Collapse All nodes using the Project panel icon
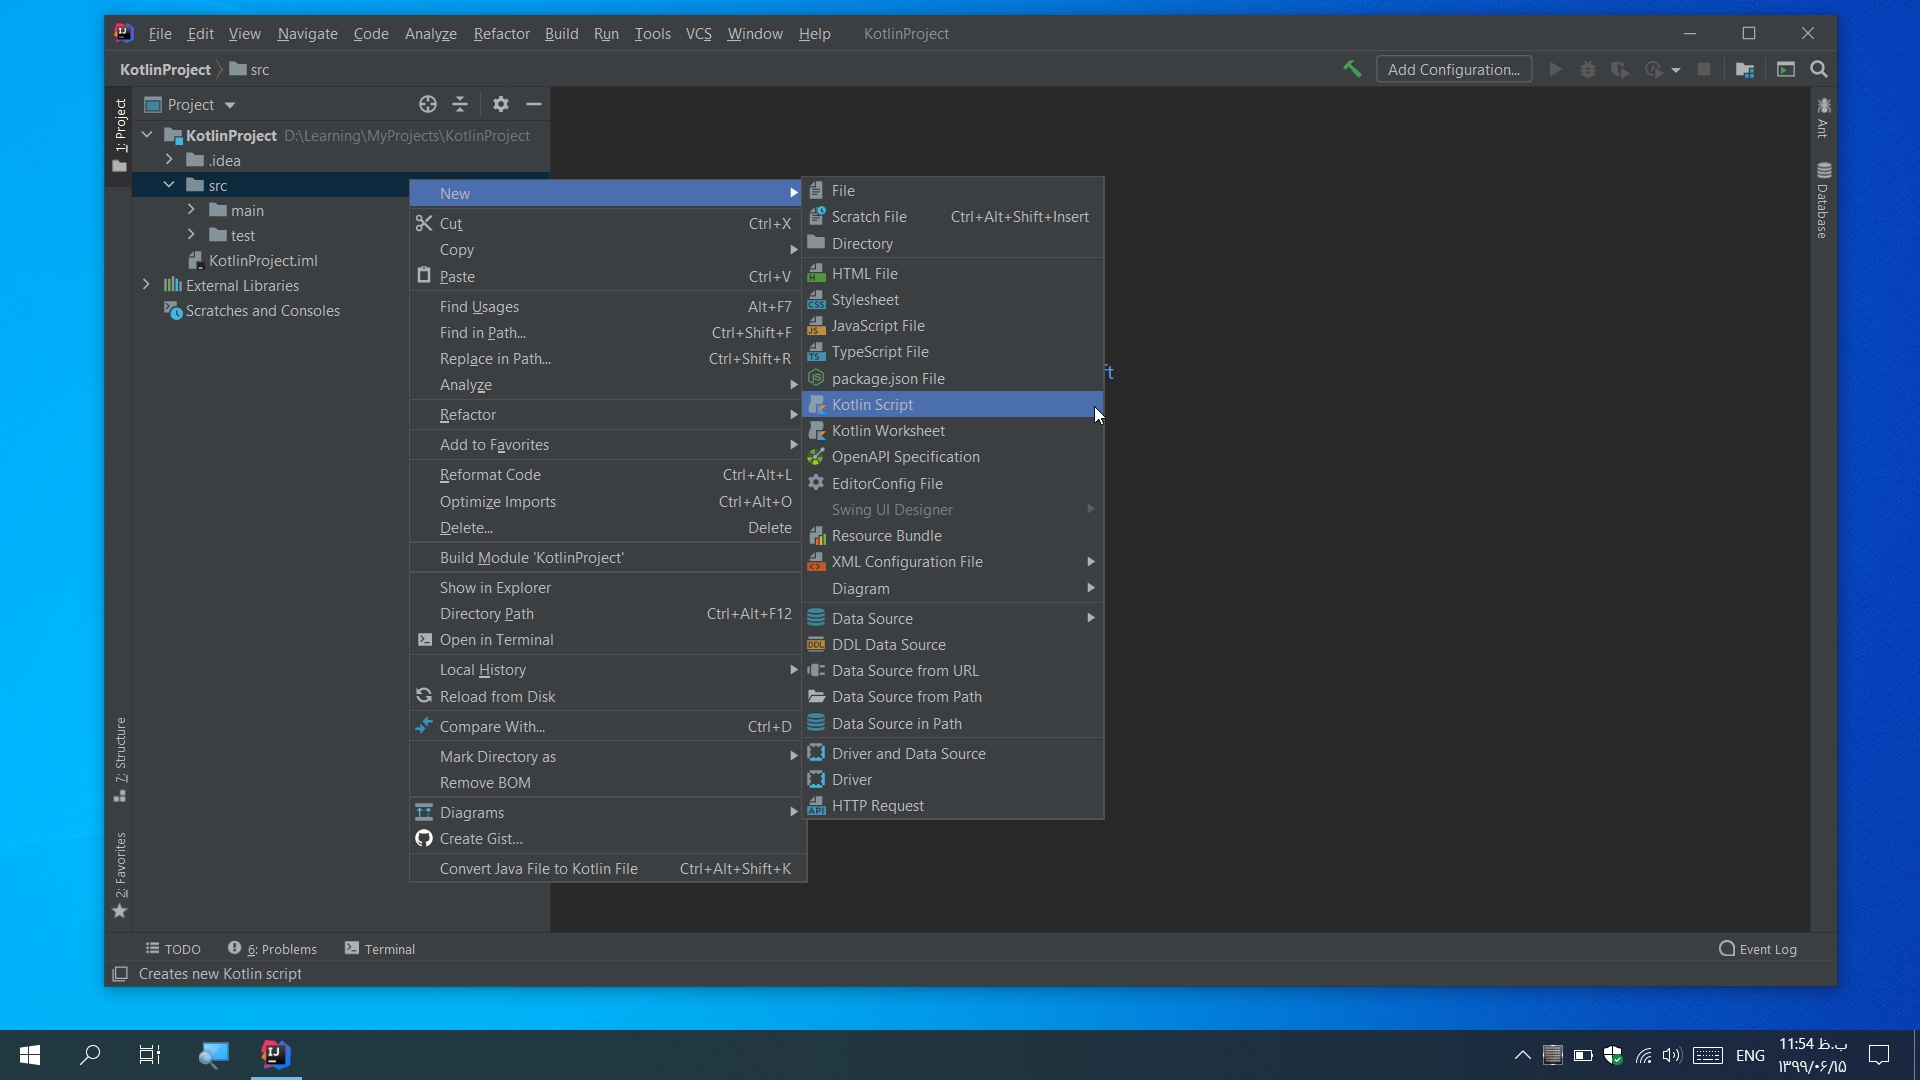Image resolution: width=1920 pixels, height=1080 pixels. [x=460, y=104]
